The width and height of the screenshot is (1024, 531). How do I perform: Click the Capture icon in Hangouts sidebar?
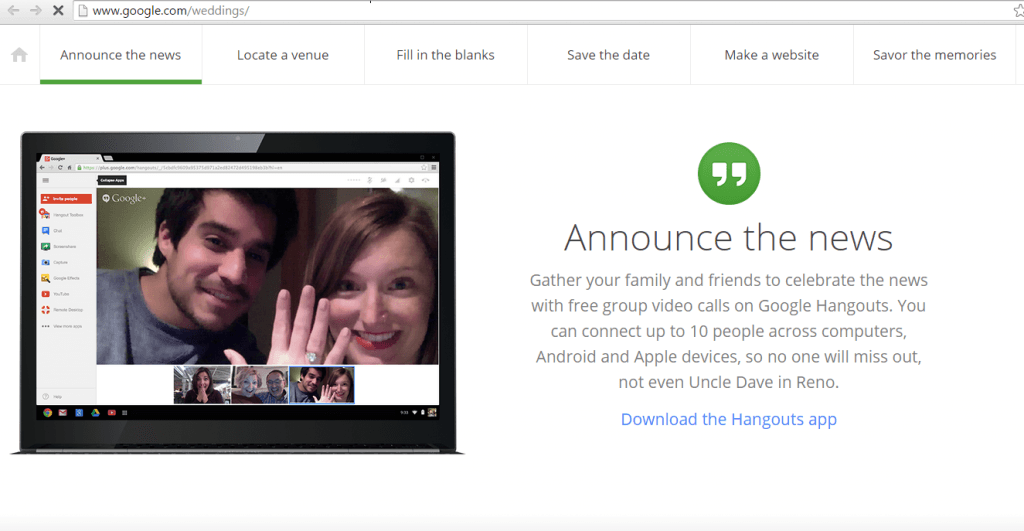(x=46, y=262)
